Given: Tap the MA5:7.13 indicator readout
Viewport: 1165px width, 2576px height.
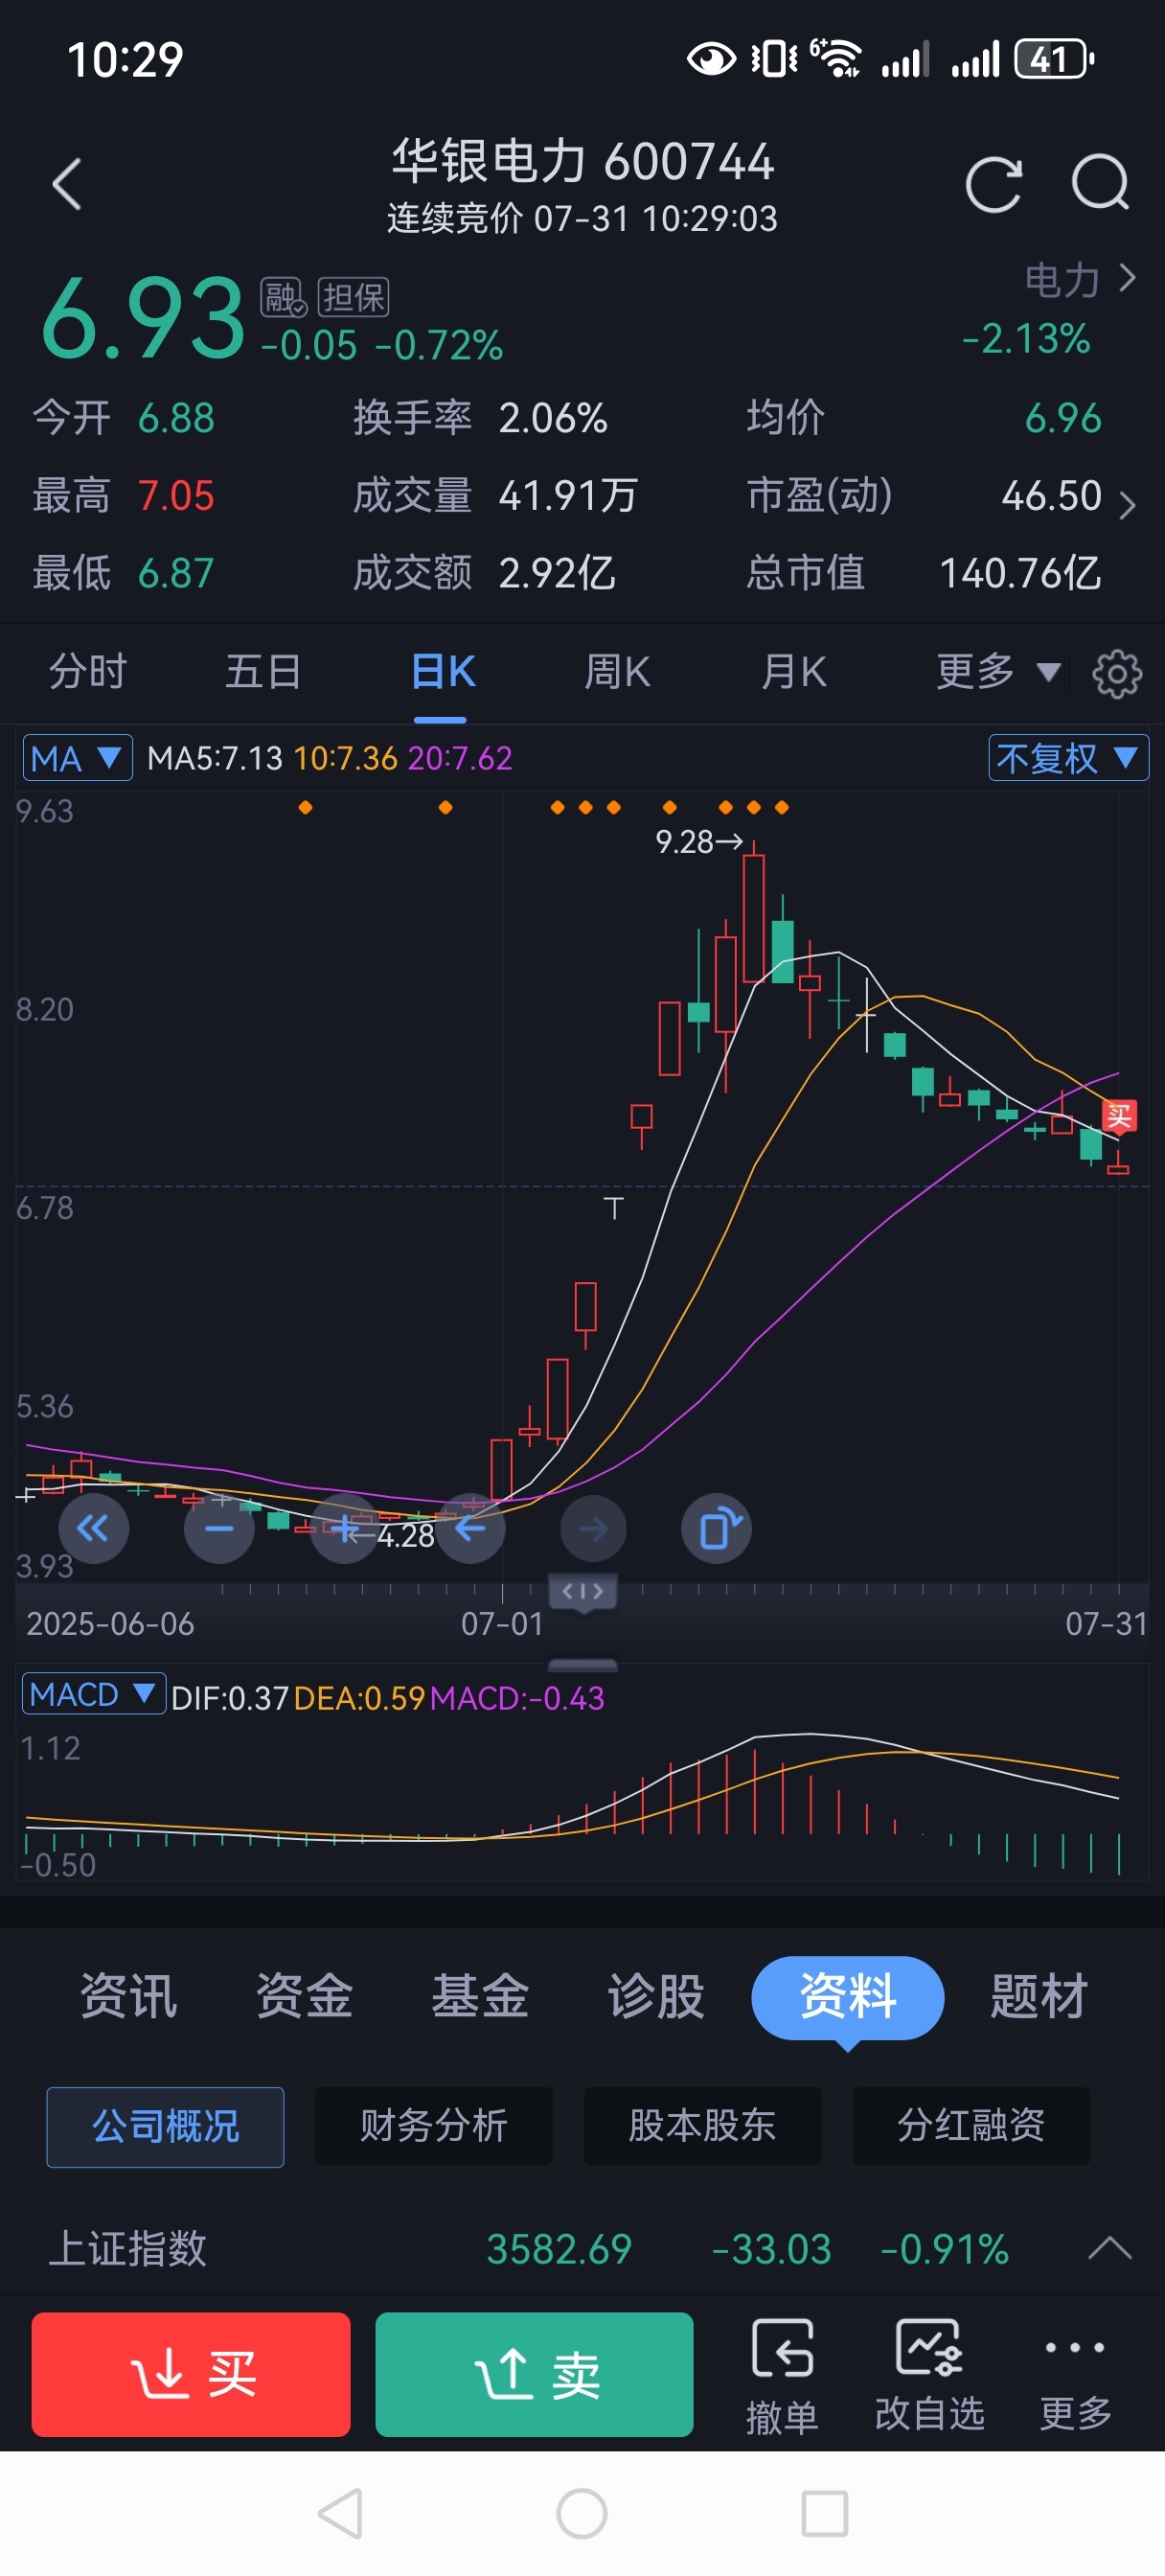Looking at the screenshot, I should click(215, 758).
